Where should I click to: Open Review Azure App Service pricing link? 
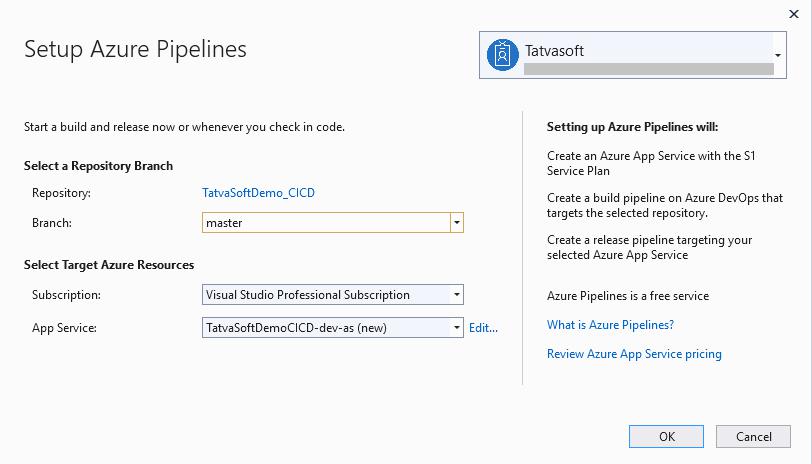pyautogui.click(x=634, y=354)
